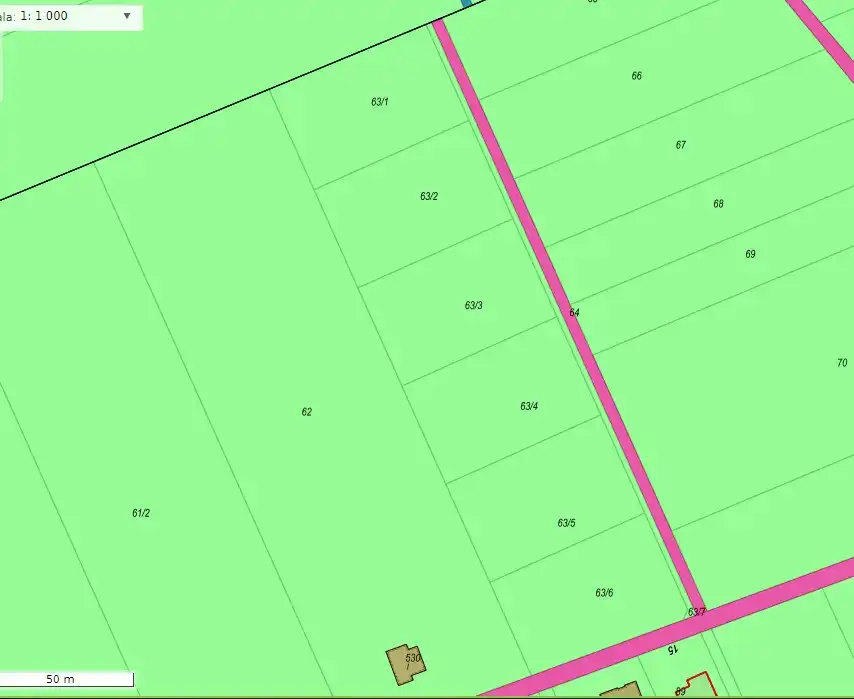Click on parcel 67
Image resolution: width=854 pixels, height=699 pixels.
pos(680,145)
